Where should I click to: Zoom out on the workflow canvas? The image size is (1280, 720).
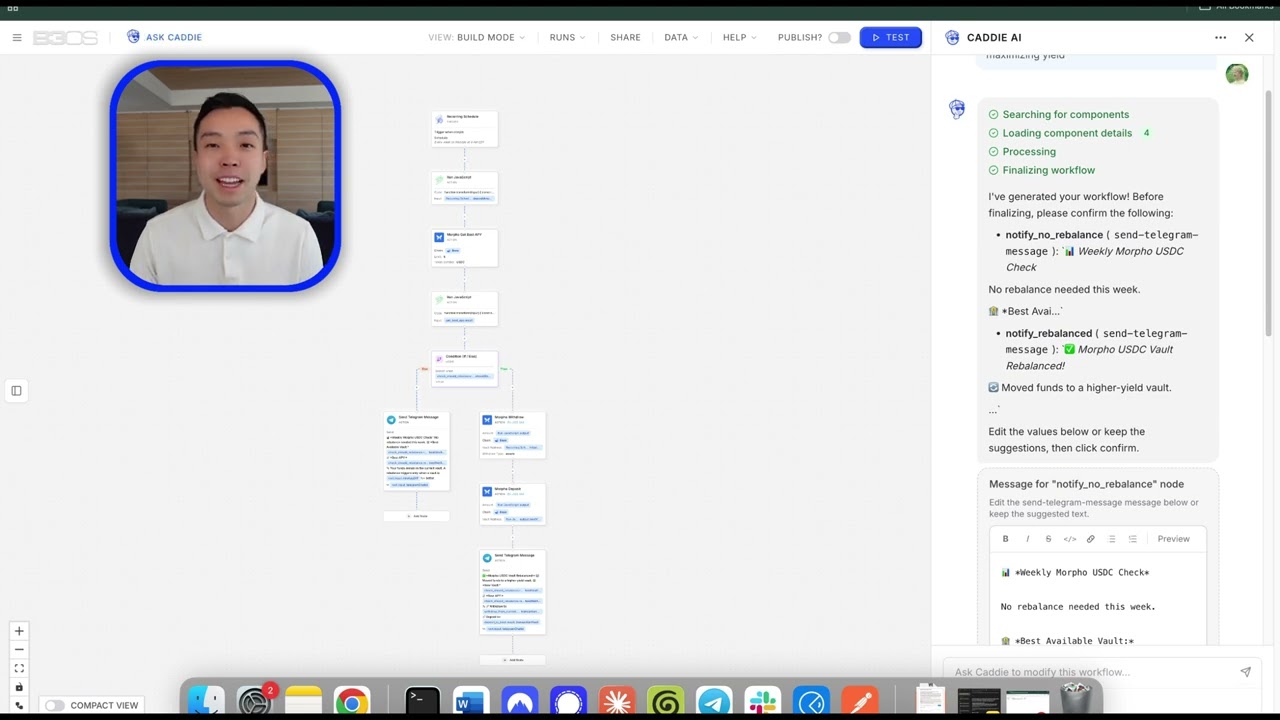click(19, 650)
